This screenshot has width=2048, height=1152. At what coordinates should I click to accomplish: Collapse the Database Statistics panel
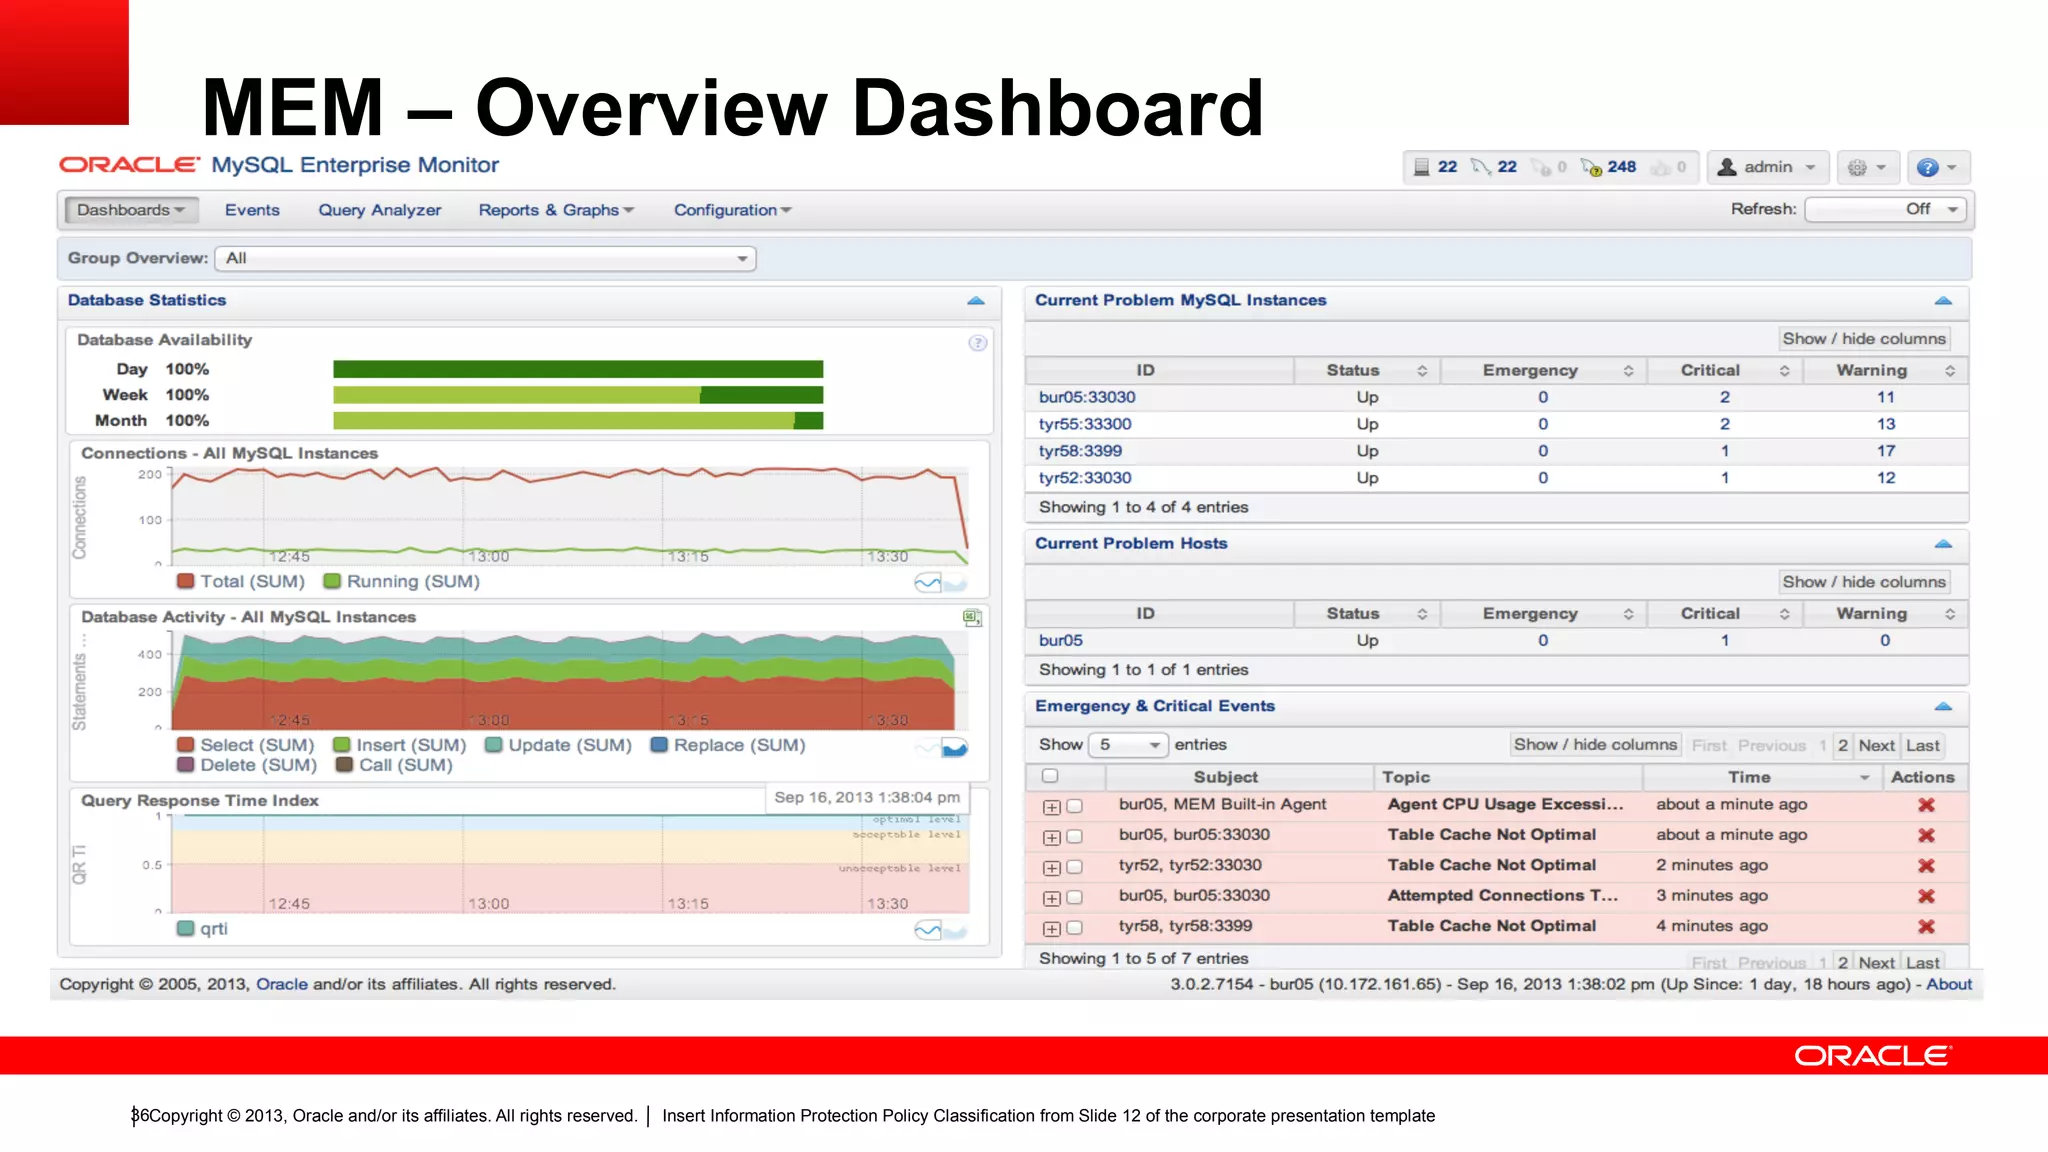[976, 301]
